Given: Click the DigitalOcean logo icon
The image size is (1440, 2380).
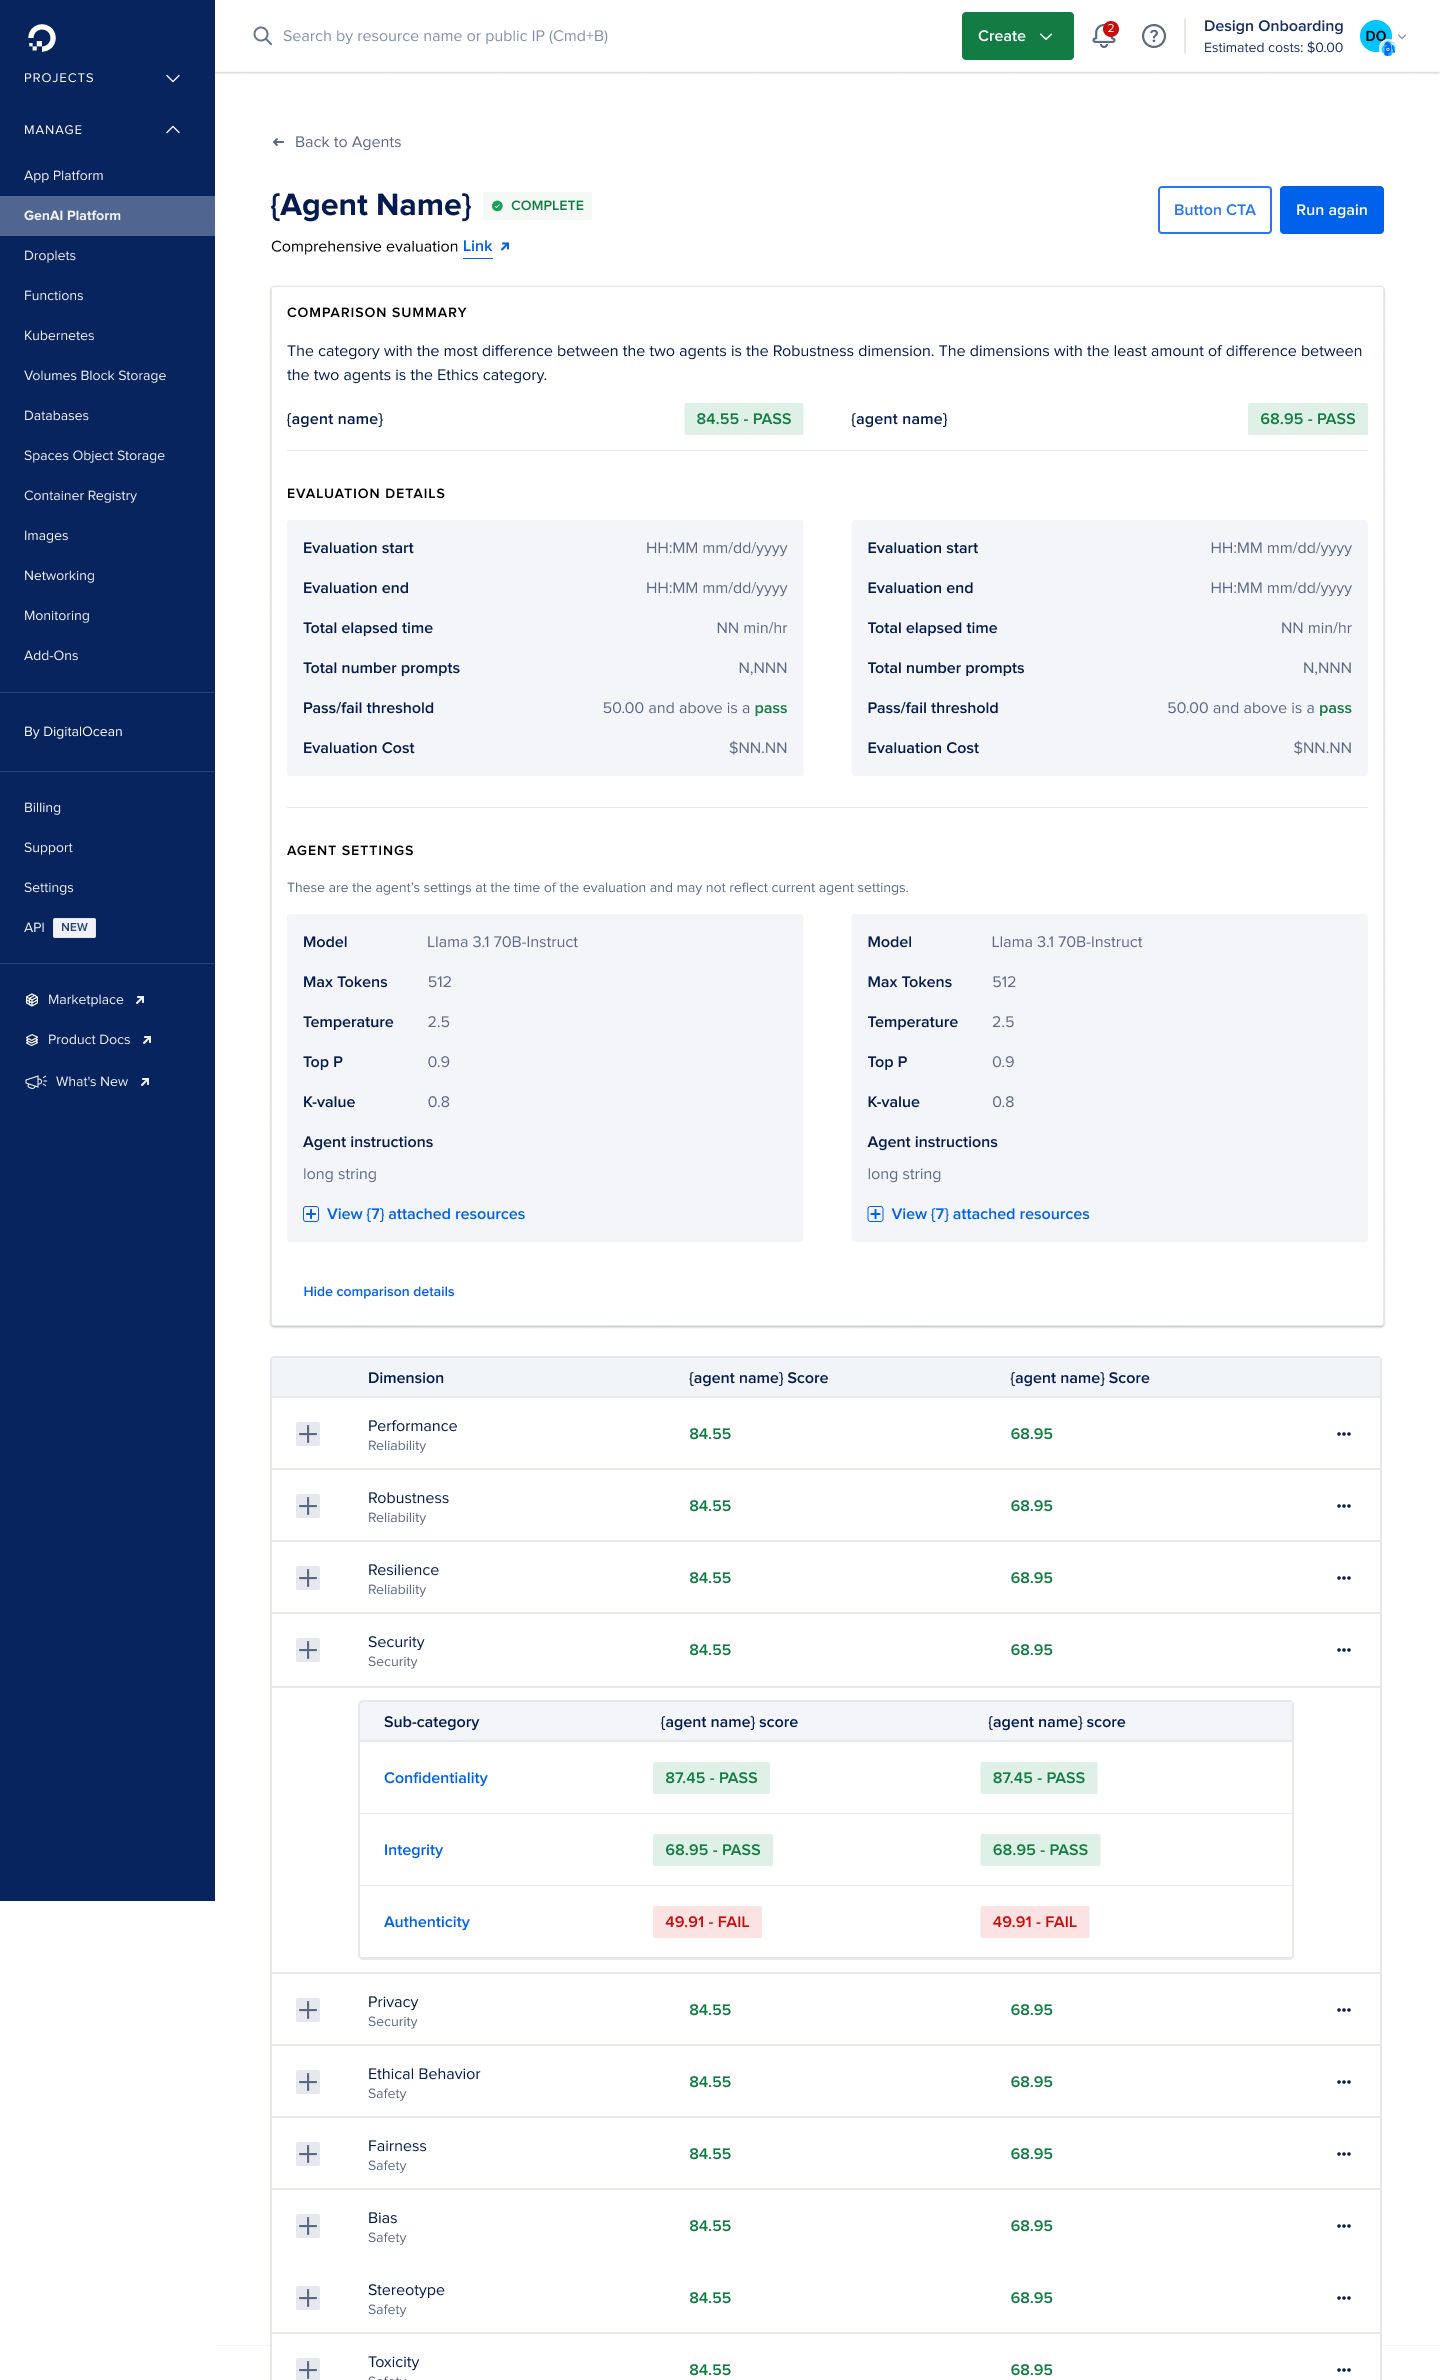Looking at the screenshot, I should click(x=42, y=38).
